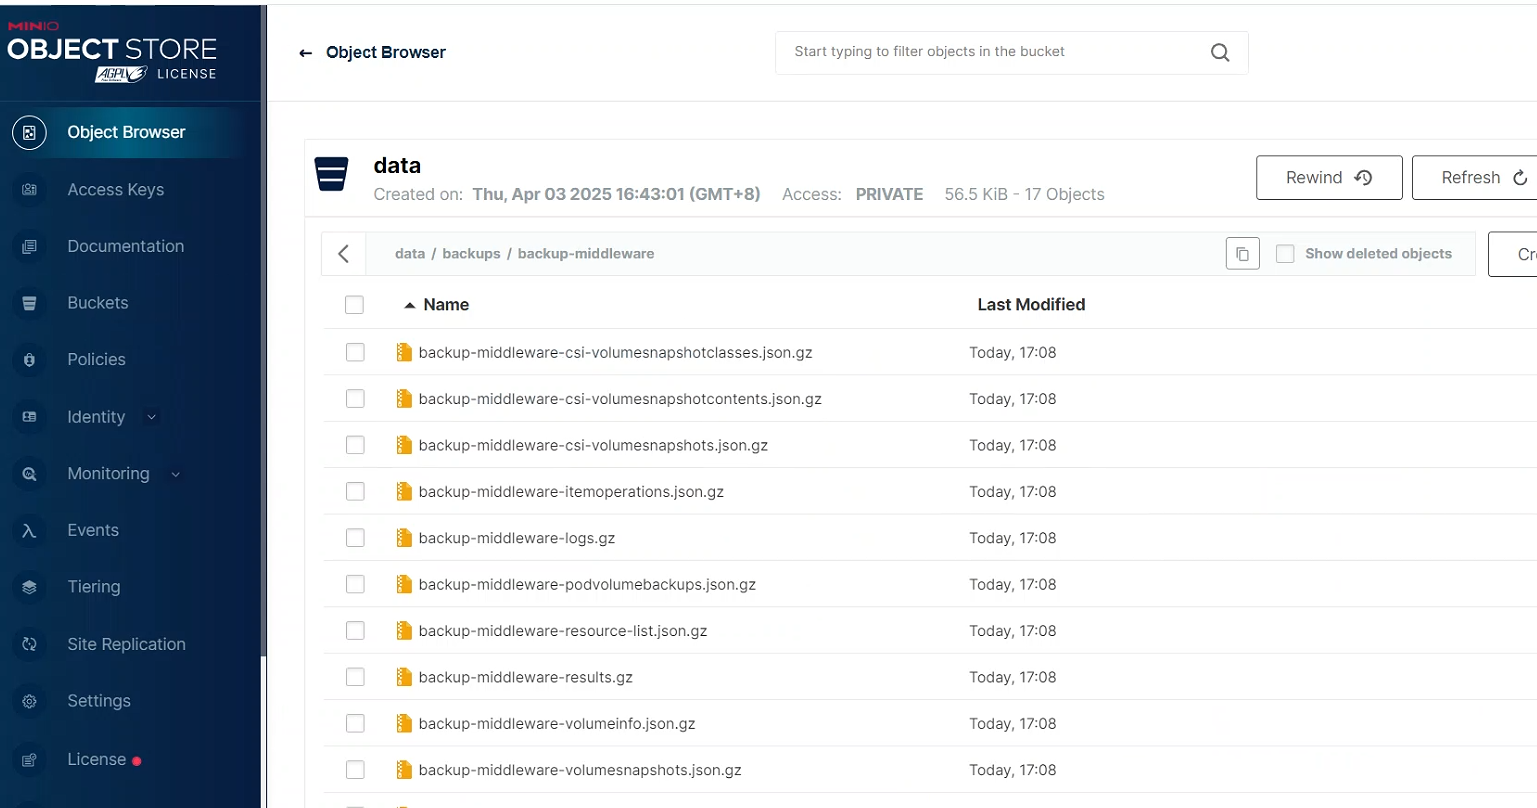
Task: Click the License sidebar icon
Action: pyautogui.click(x=29, y=760)
